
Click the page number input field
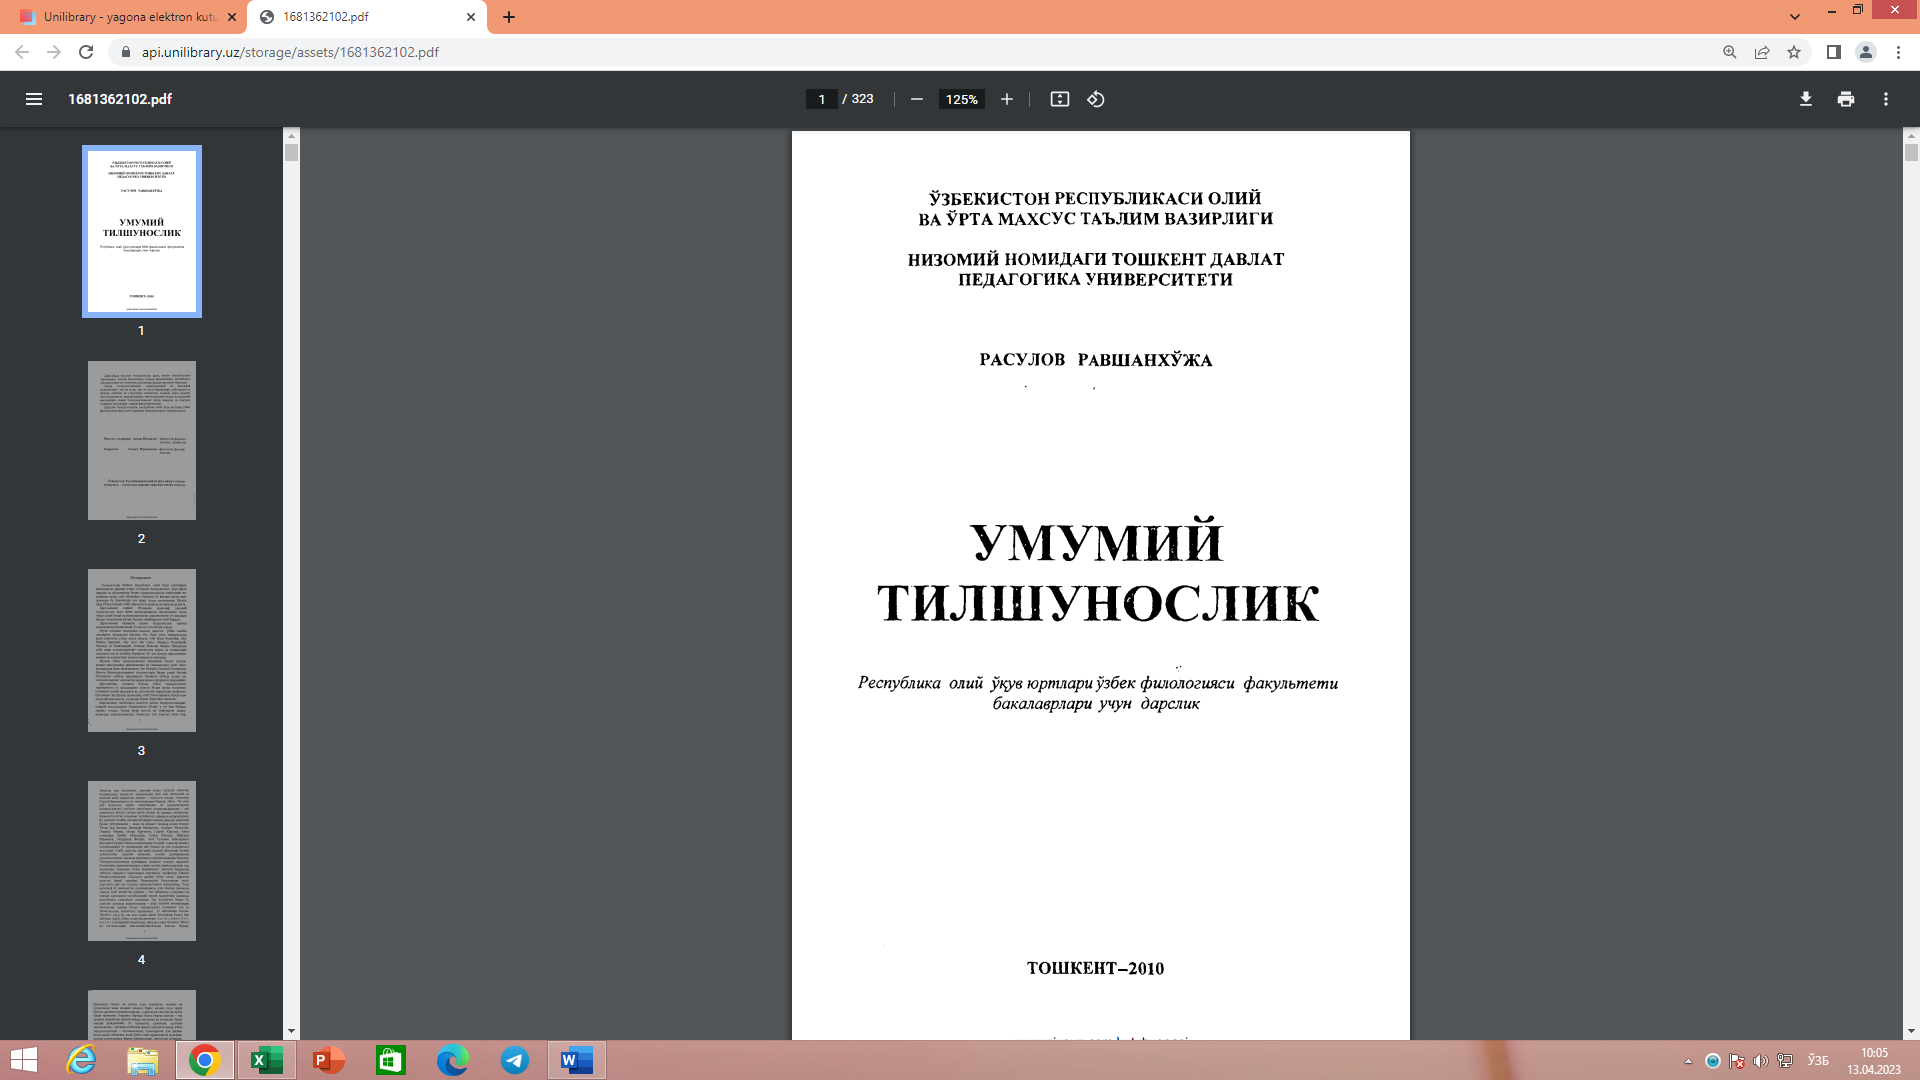click(x=822, y=99)
